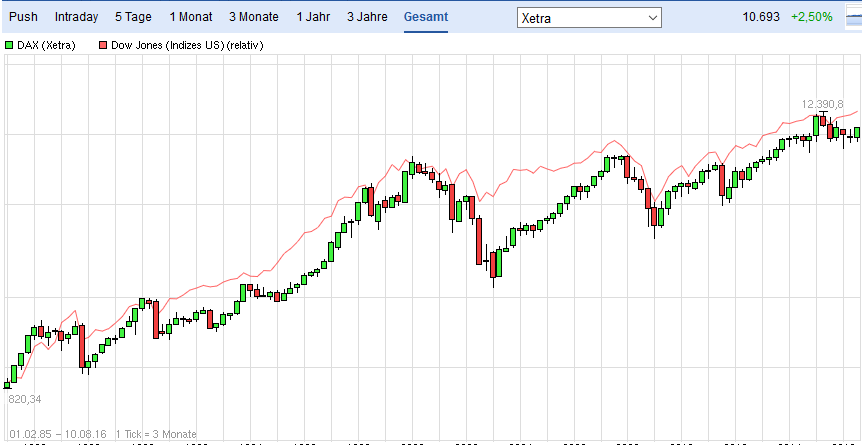Click the DAX (Xetra) legend label
Screen dimensions: 862x445
coord(46,46)
